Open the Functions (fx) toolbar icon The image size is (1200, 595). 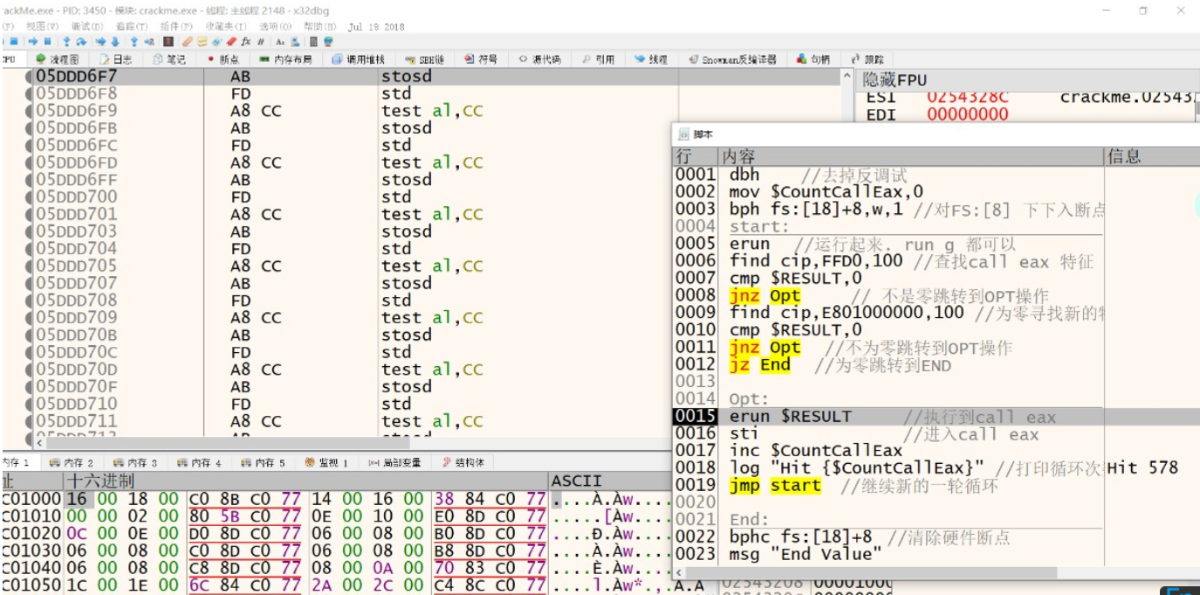coord(247,42)
